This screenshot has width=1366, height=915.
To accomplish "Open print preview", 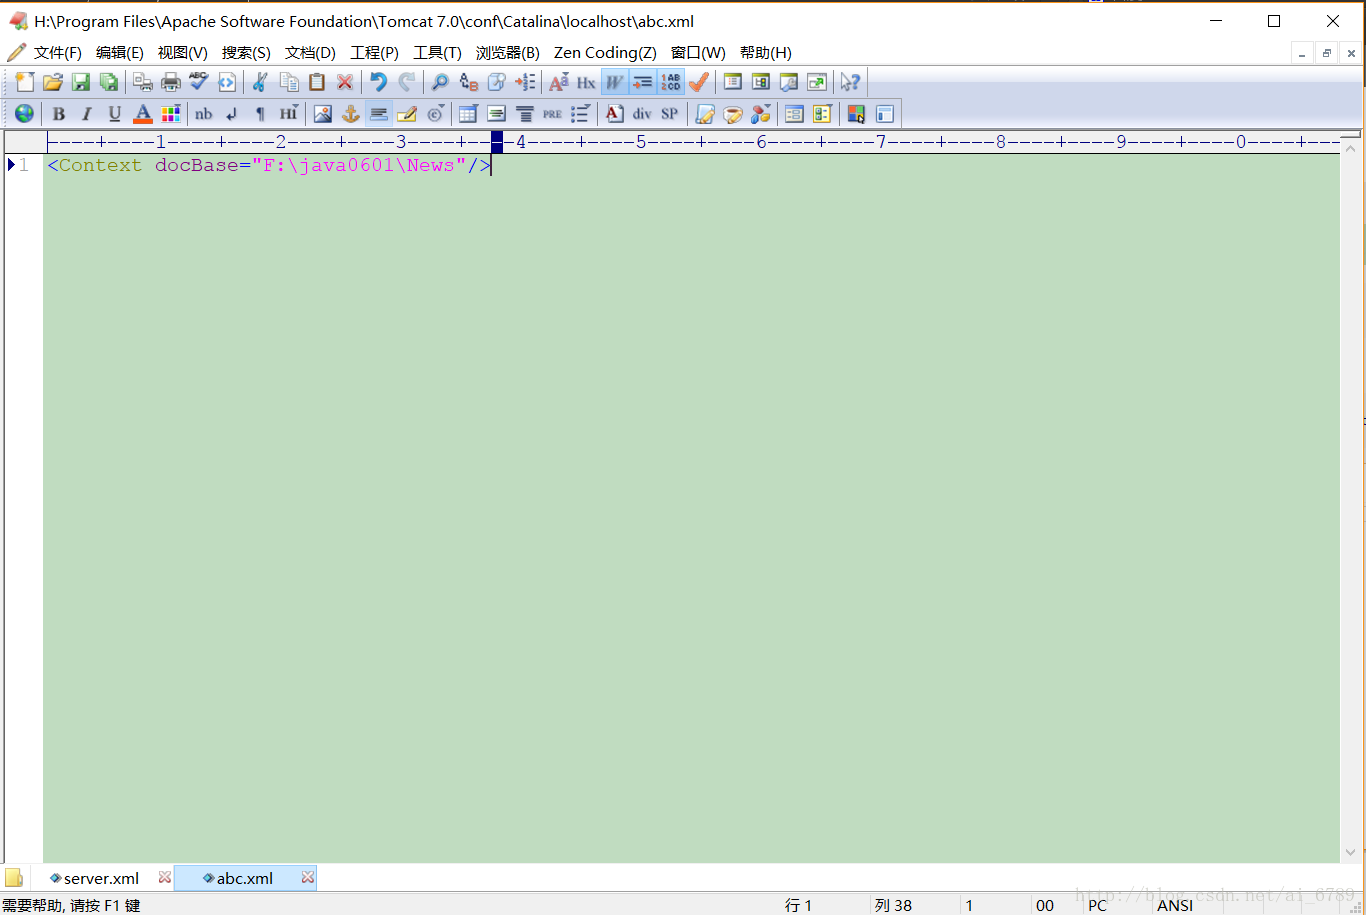I will pyautogui.click(x=143, y=82).
